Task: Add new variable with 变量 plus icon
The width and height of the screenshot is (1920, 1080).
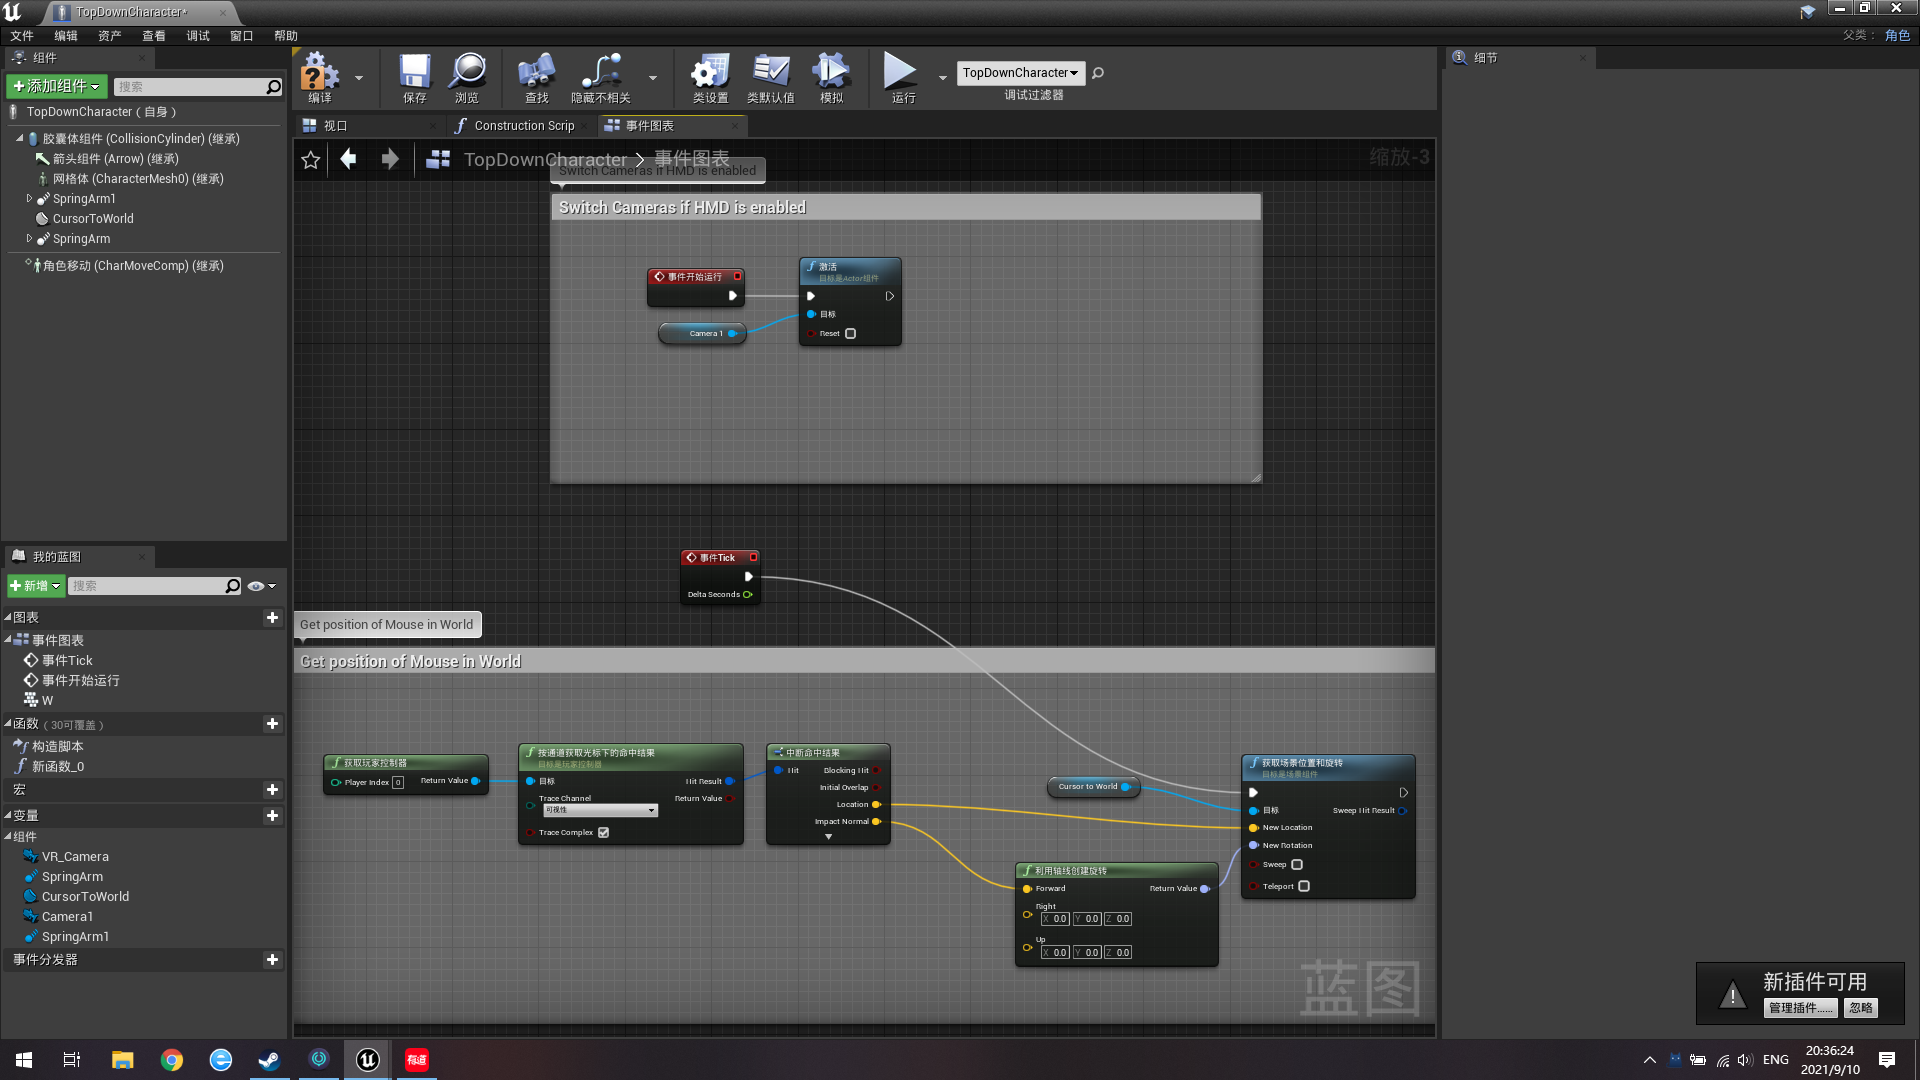Action: coord(272,816)
